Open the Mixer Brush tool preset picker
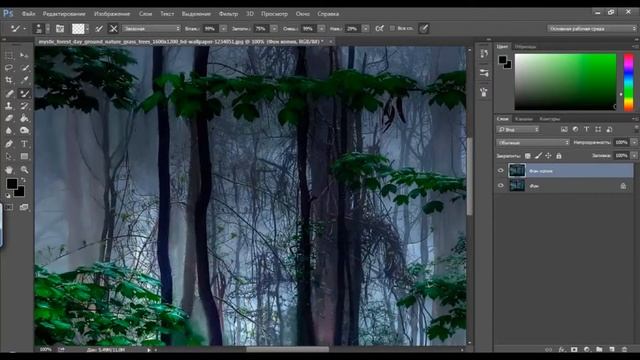Viewport: 640px width, 360px height. (18, 29)
